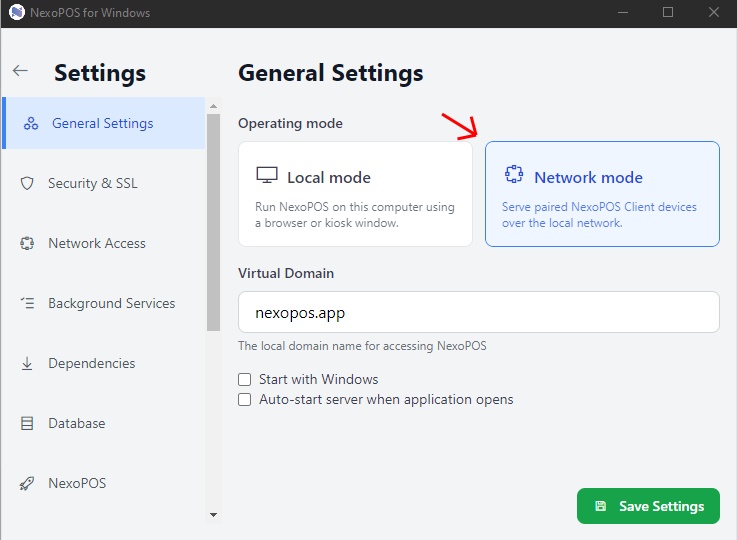Go to Network Access settings

104,243
